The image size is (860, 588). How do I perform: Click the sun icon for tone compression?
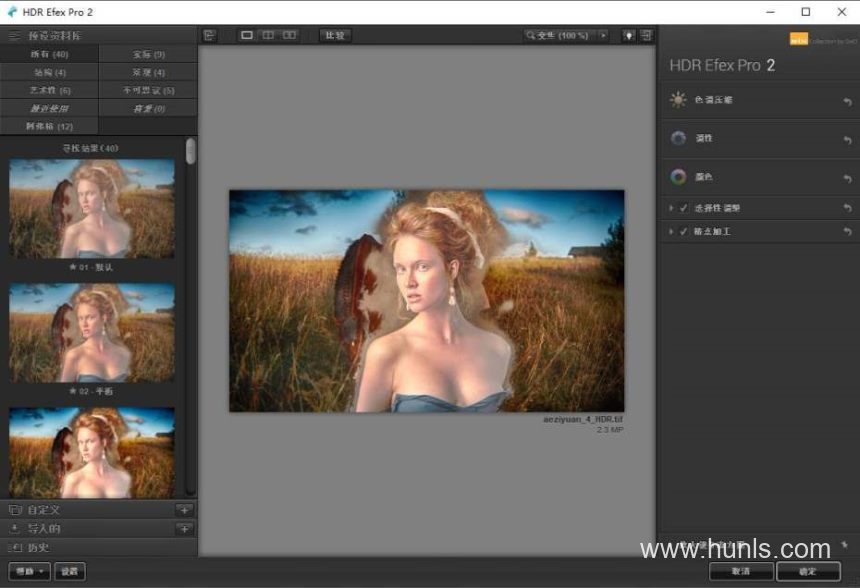[678, 100]
